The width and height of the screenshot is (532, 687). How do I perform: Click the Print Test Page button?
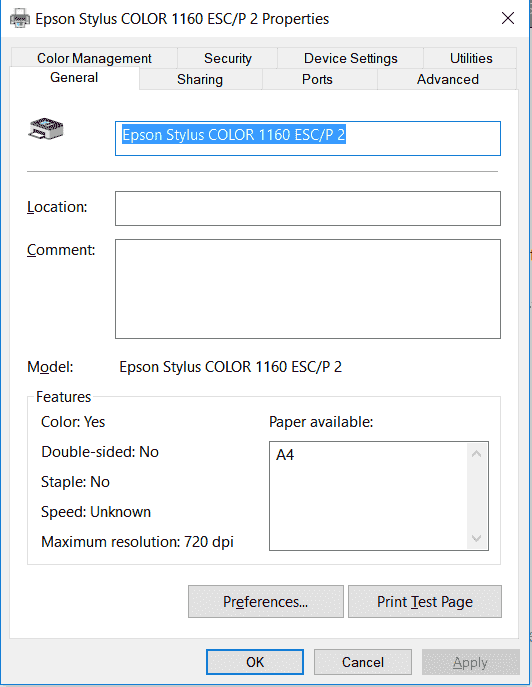click(425, 602)
